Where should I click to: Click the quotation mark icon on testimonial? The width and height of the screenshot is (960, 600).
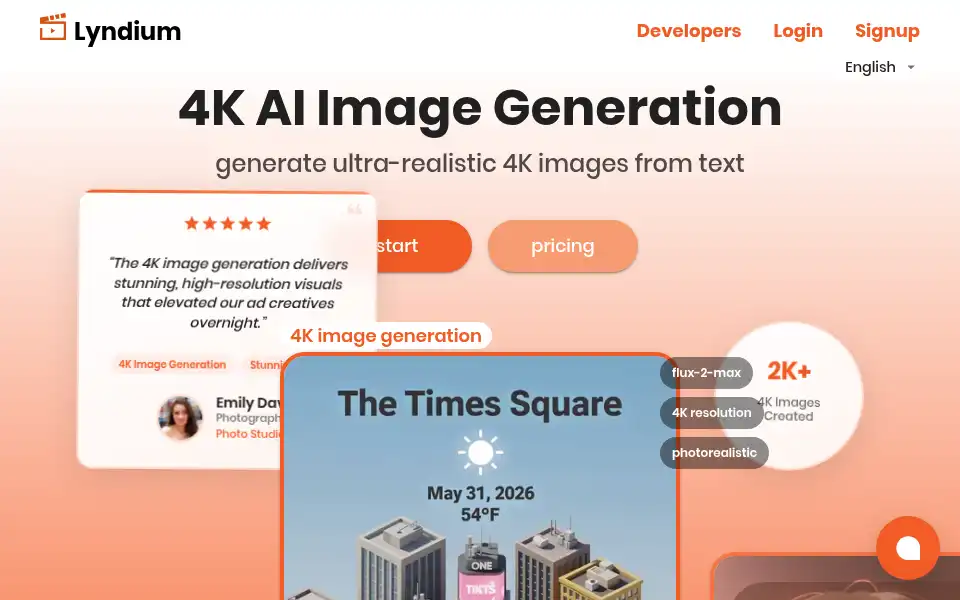pos(354,209)
